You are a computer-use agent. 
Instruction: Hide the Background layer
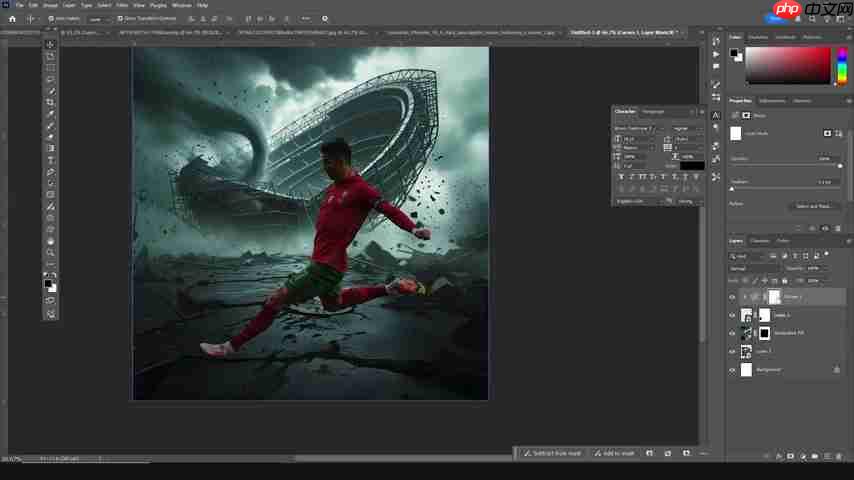pyautogui.click(x=732, y=370)
